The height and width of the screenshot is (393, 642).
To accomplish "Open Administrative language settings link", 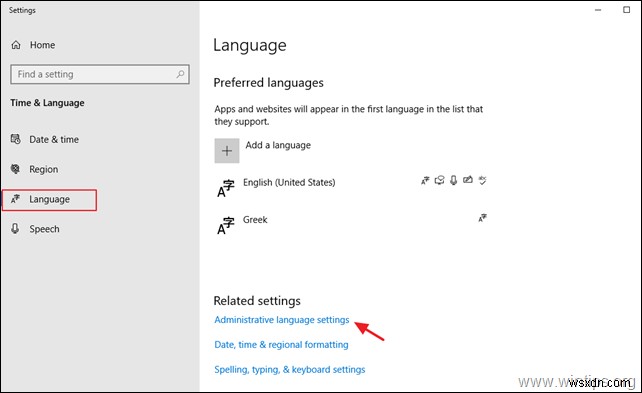I will click(x=282, y=320).
